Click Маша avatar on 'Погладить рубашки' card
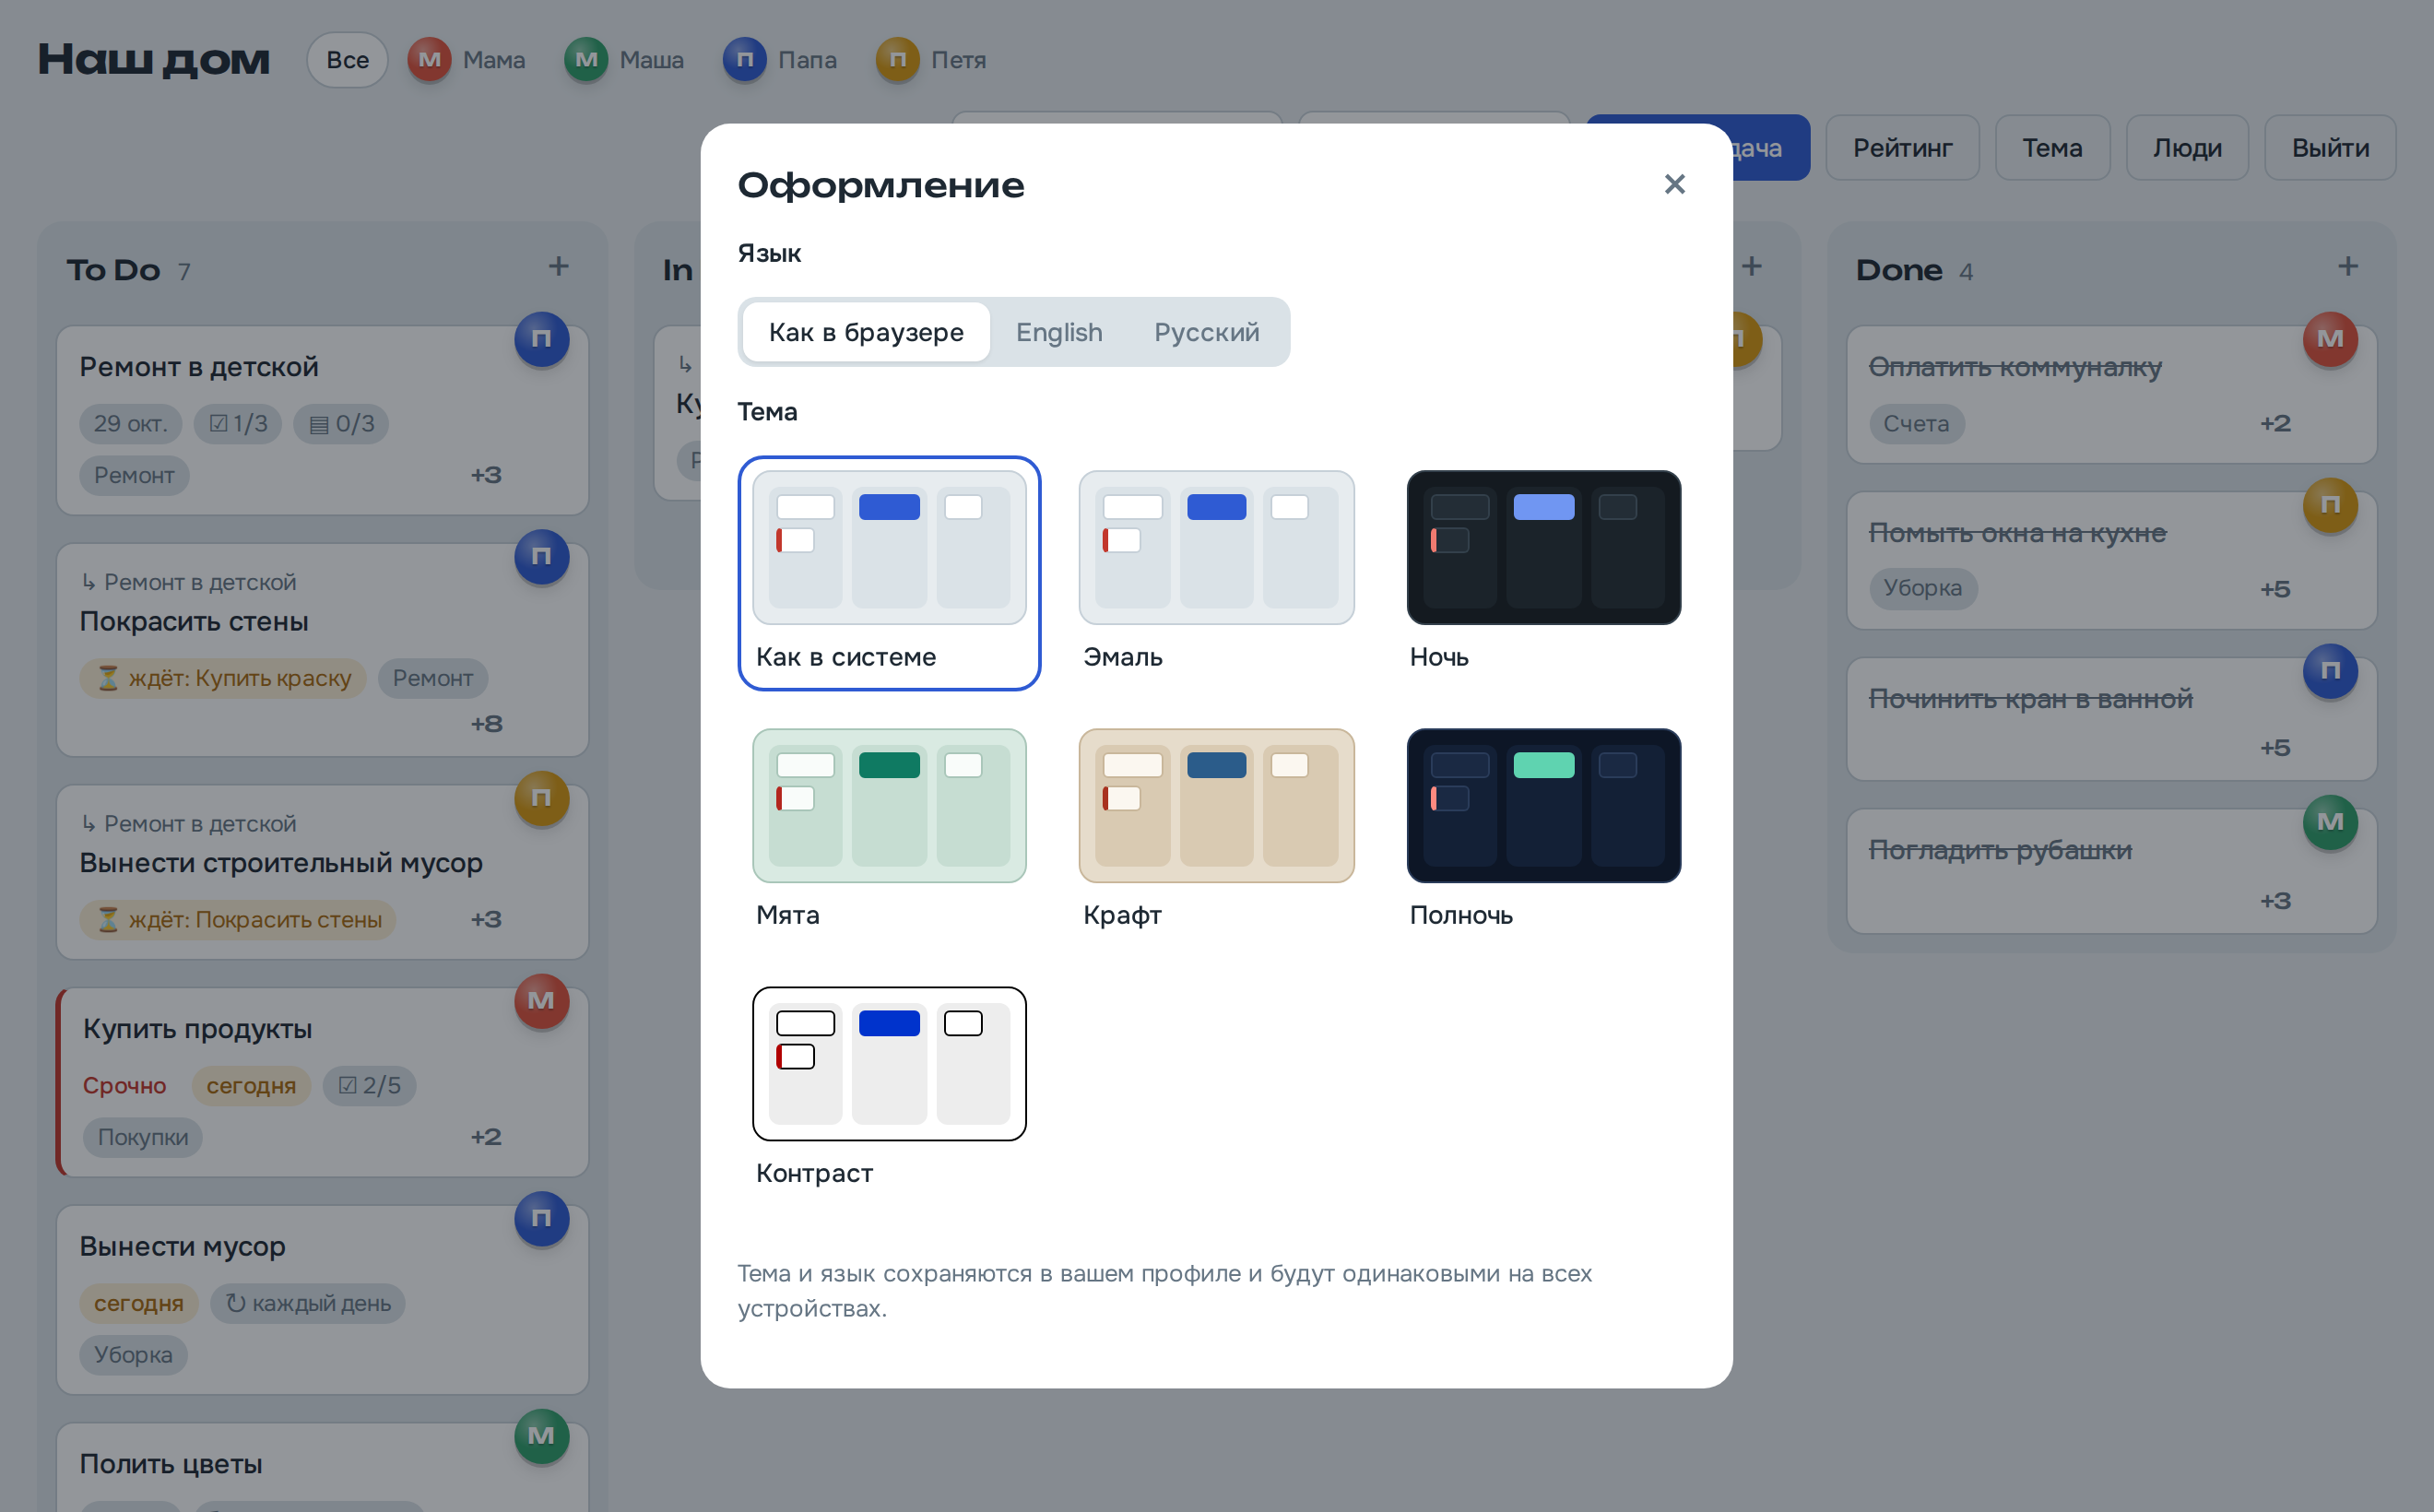 pyautogui.click(x=2330, y=822)
